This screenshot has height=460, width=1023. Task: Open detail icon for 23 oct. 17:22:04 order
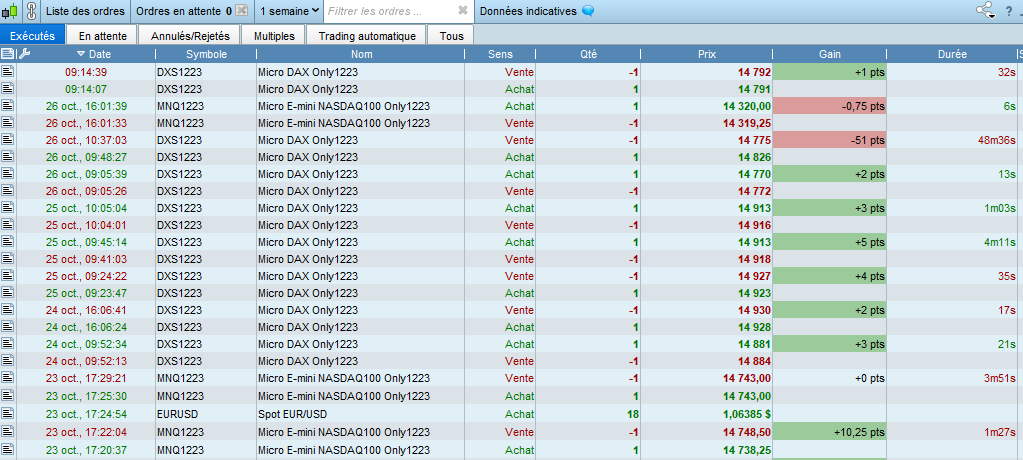coord(8,431)
